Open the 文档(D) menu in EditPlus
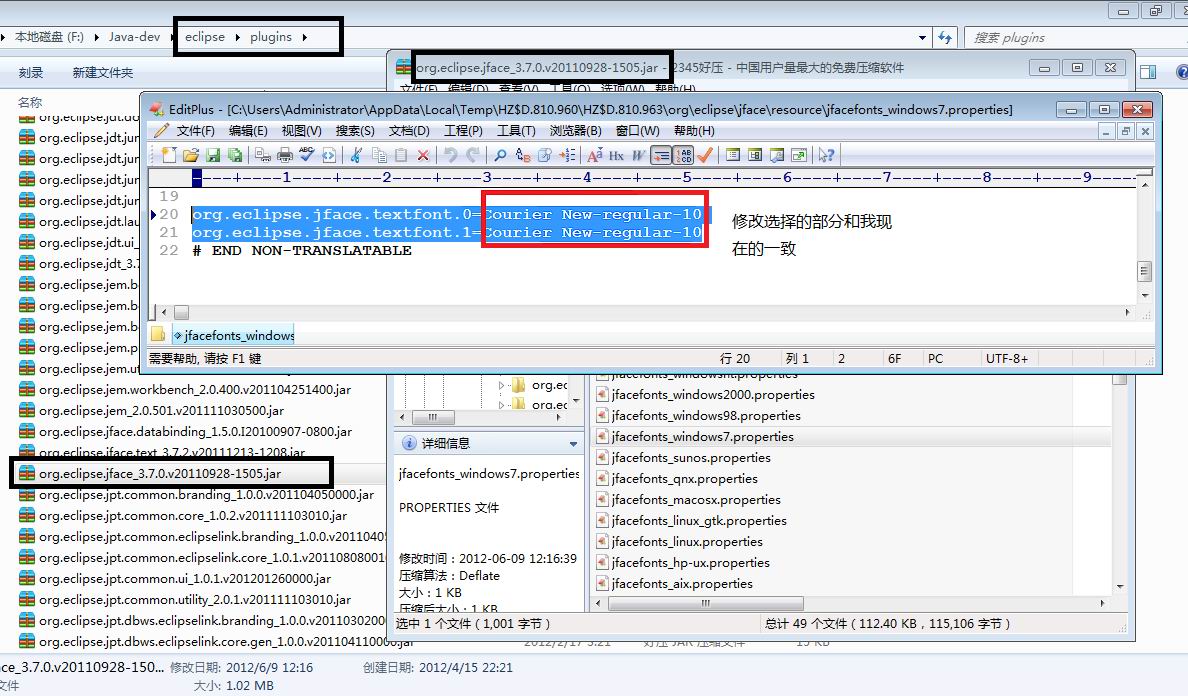The height and width of the screenshot is (696, 1188). (x=408, y=131)
